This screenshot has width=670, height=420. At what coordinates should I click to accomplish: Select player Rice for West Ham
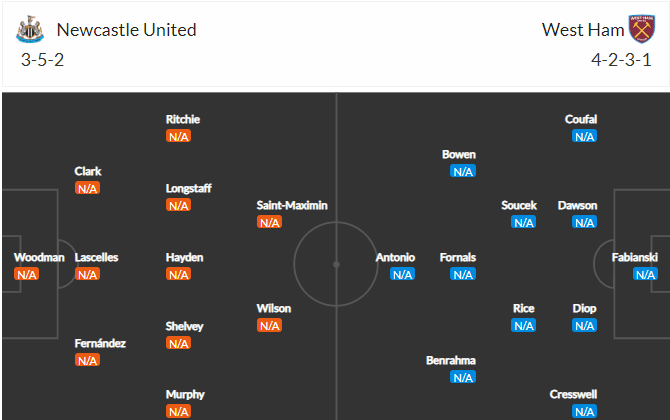524,308
